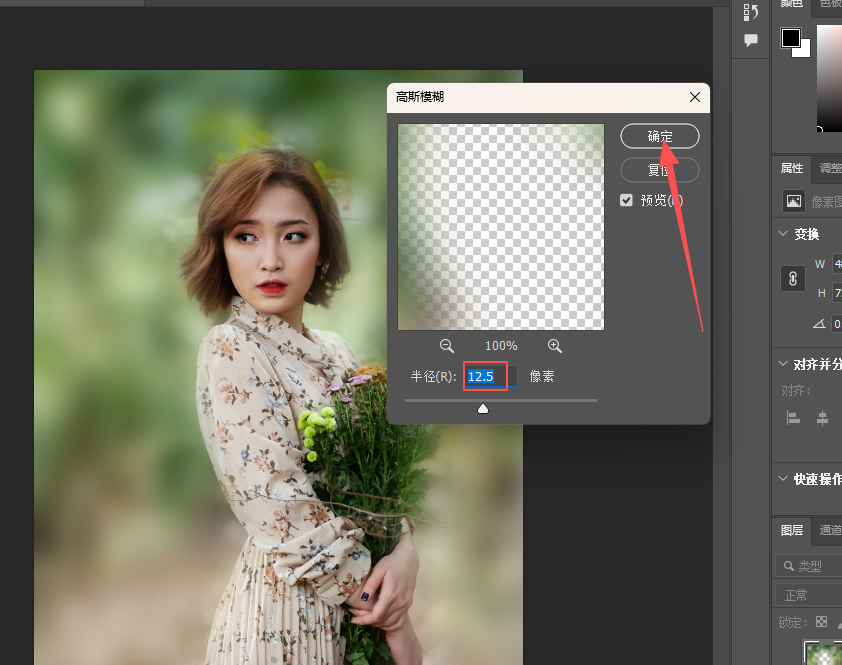Image resolution: width=842 pixels, height=665 pixels.
Task: Select the black foreground color swatch
Action: [790, 38]
